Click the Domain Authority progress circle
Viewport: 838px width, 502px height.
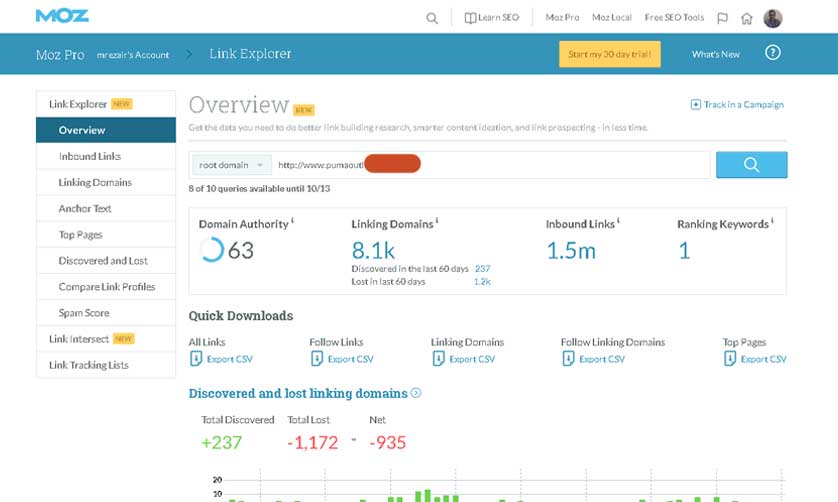tap(211, 250)
